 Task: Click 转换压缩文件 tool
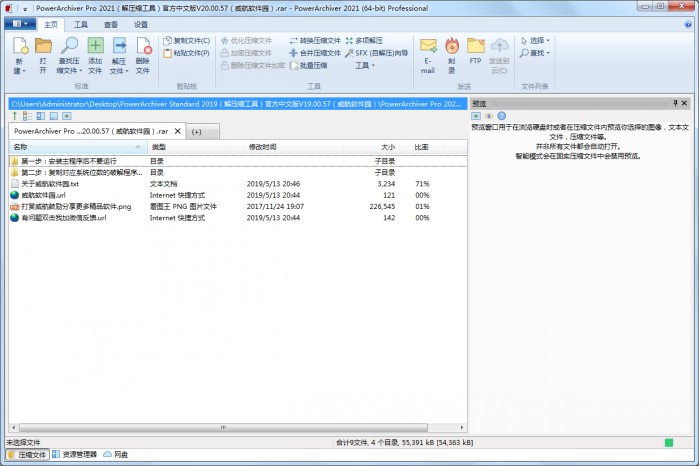pos(315,41)
